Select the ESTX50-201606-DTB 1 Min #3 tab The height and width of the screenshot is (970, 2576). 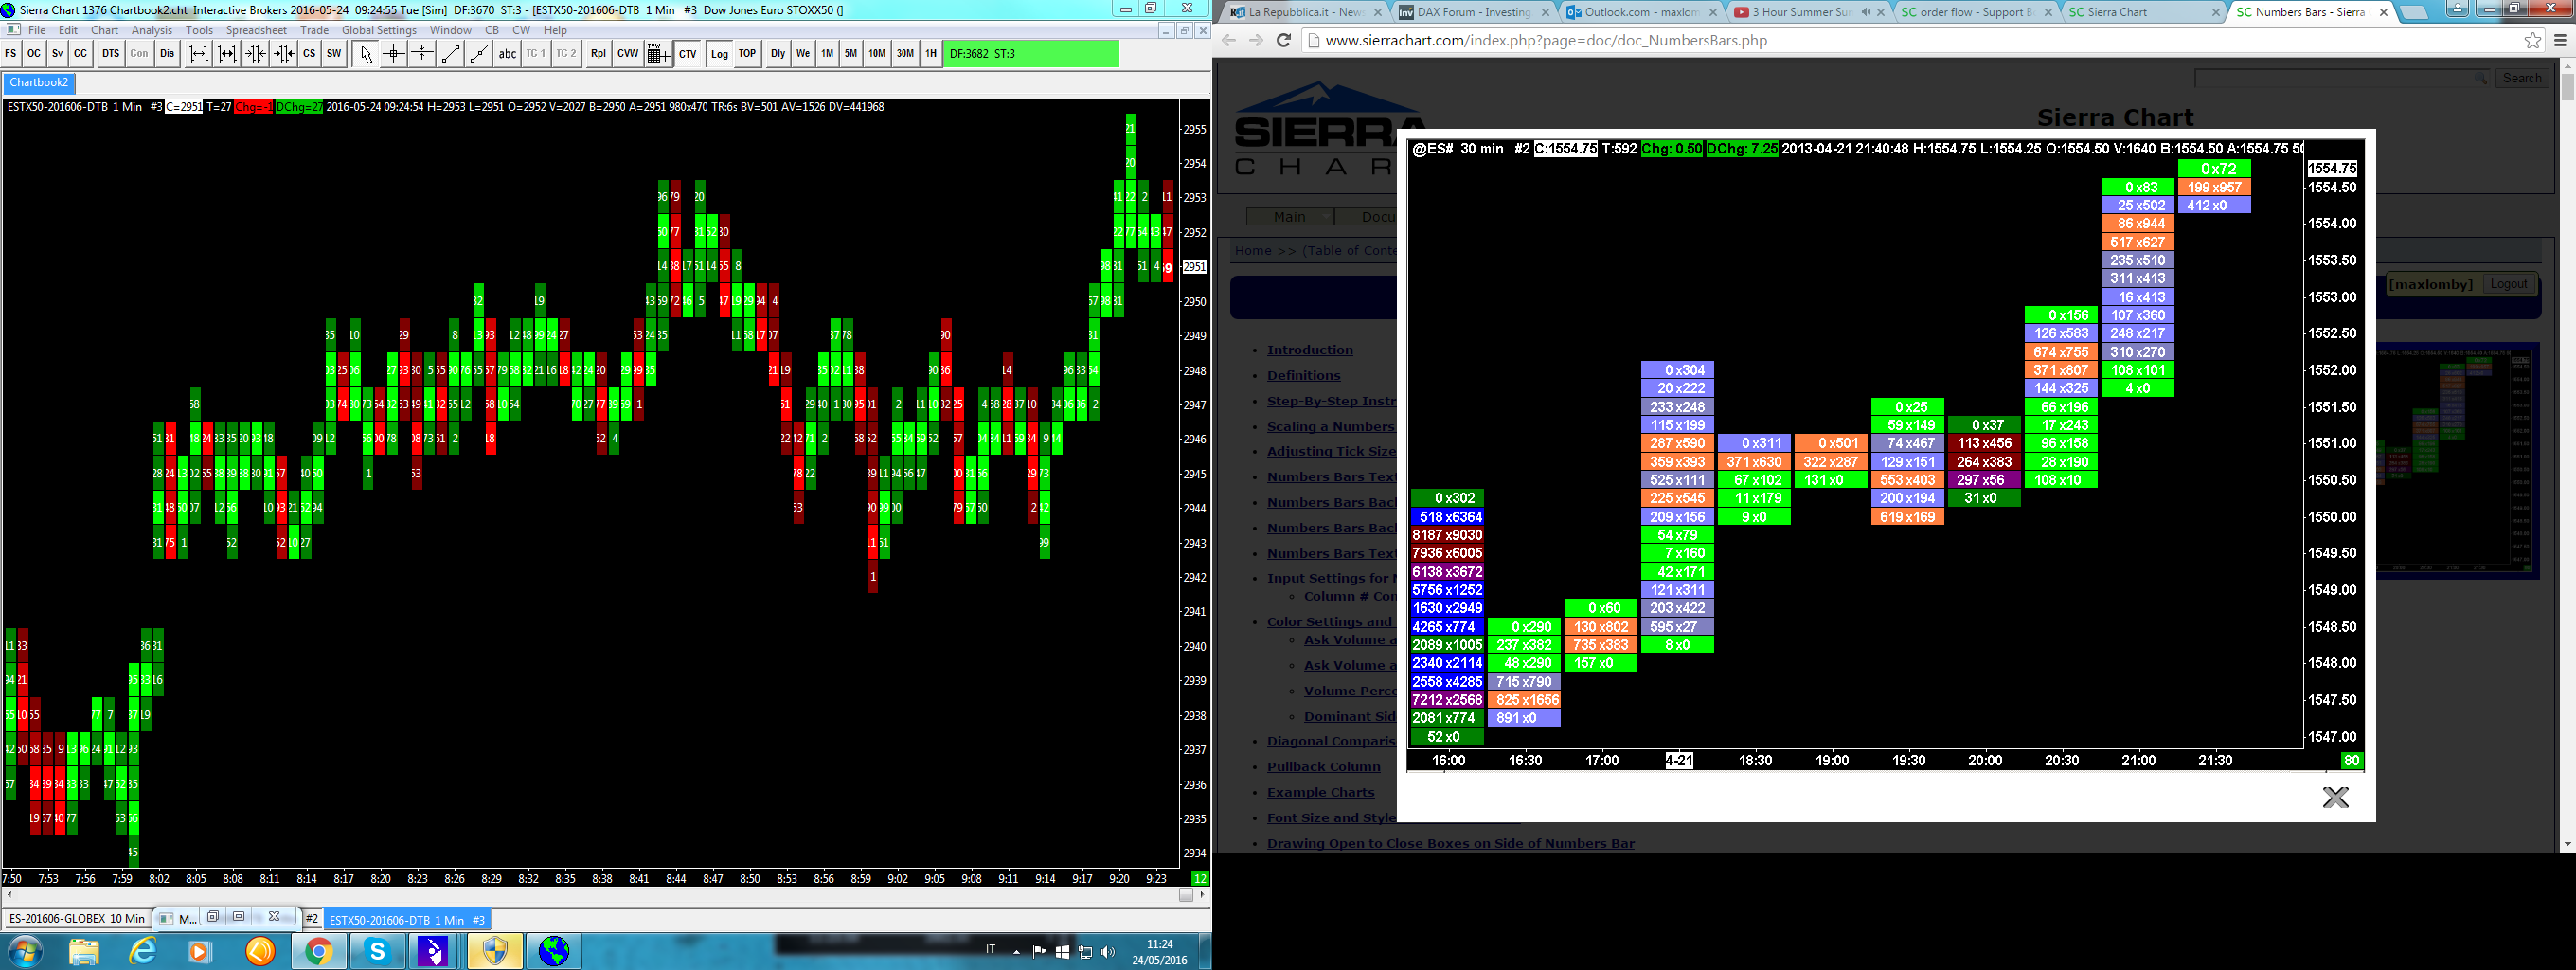[407, 920]
